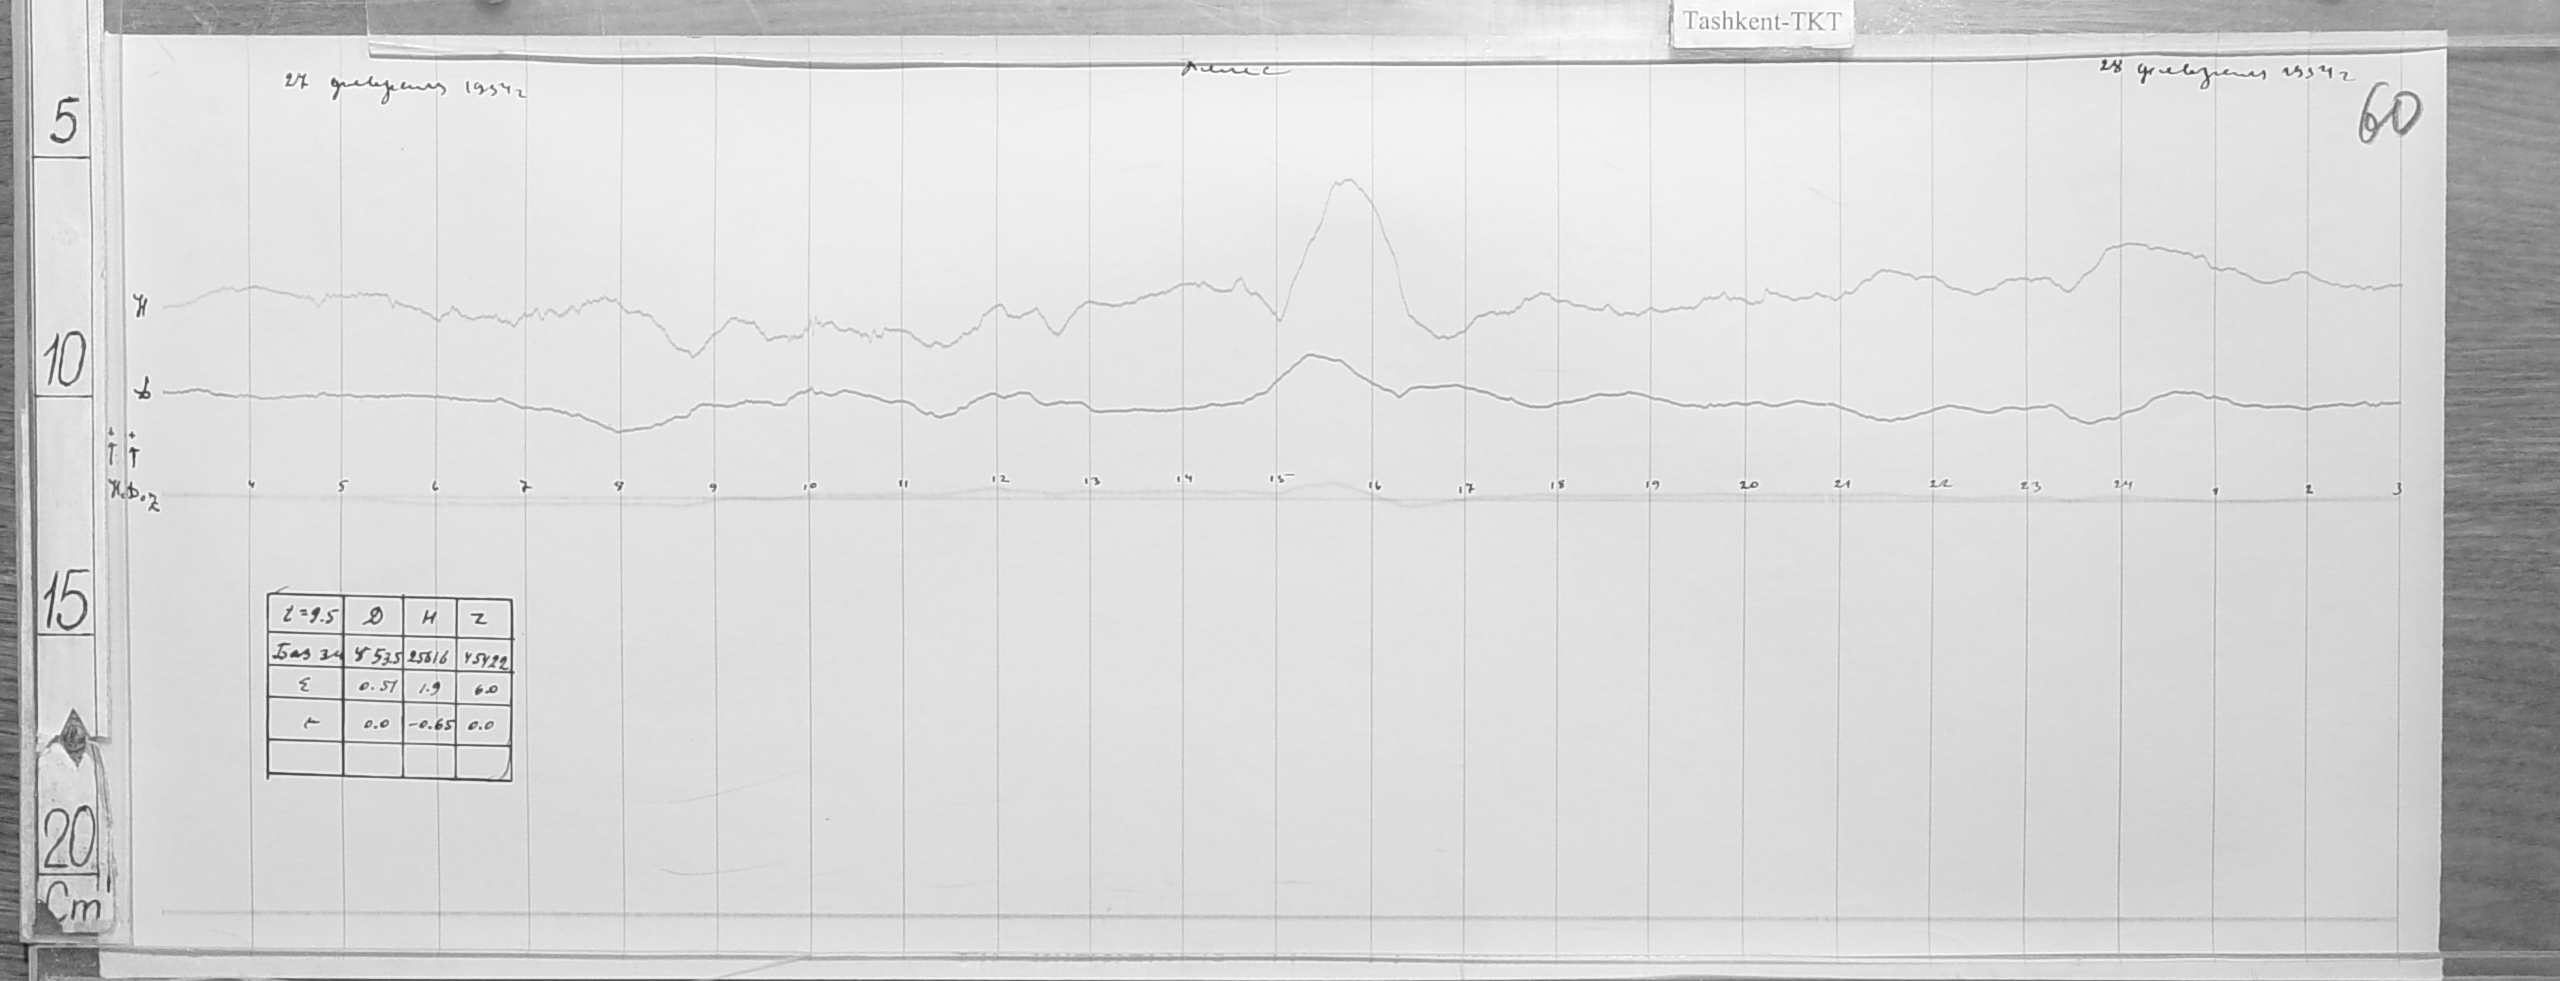This screenshot has height=981, width=2560.
Task: Click the large H trace peak
Action: click(x=1349, y=182)
